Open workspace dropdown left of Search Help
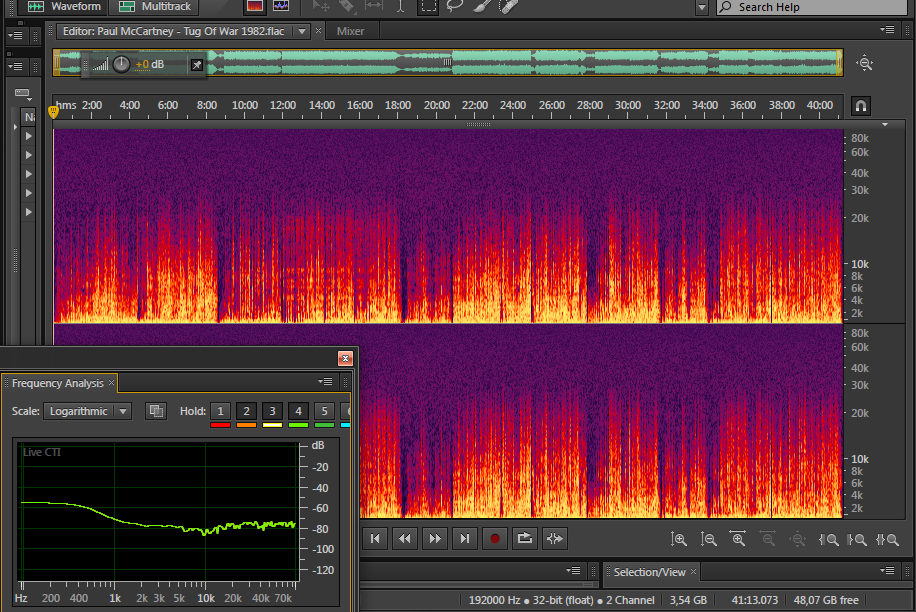This screenshot has width=916, height=612. (x=702, y=8)
